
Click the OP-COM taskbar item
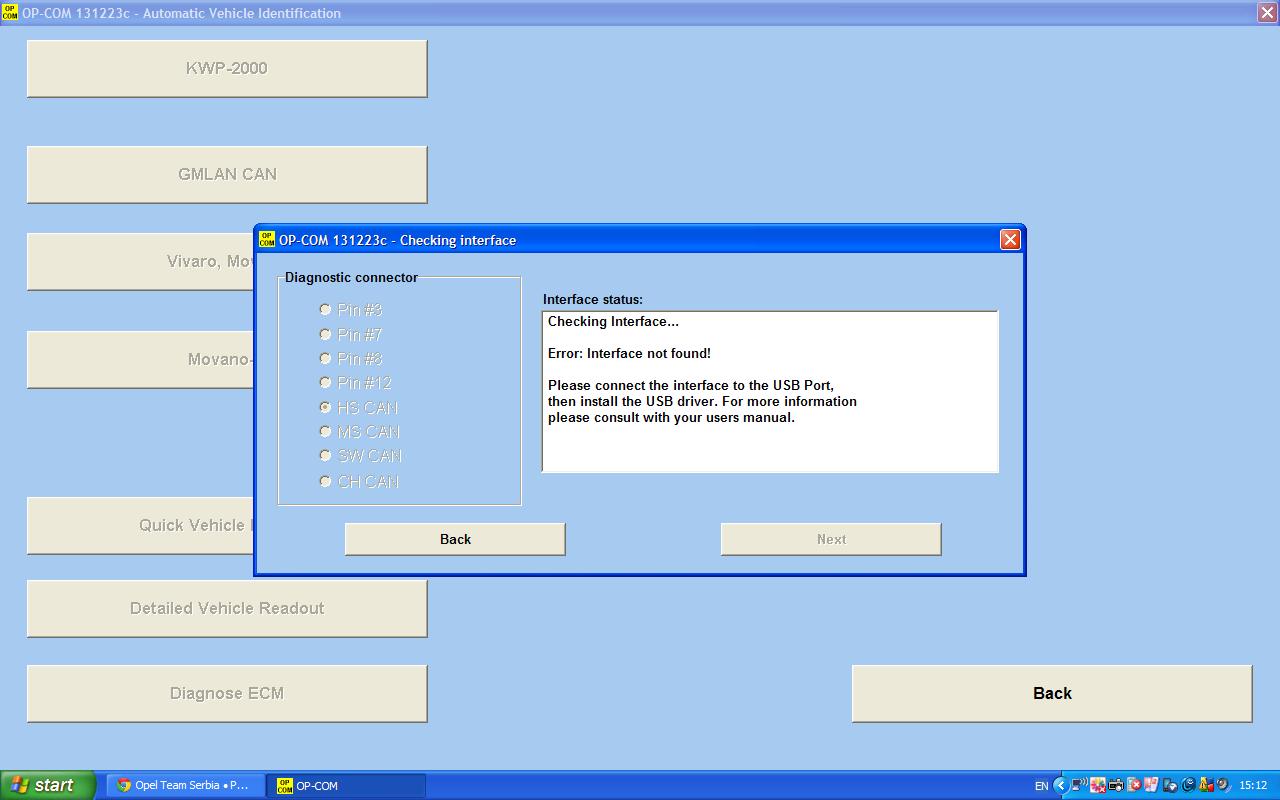(x=346, y=785)
